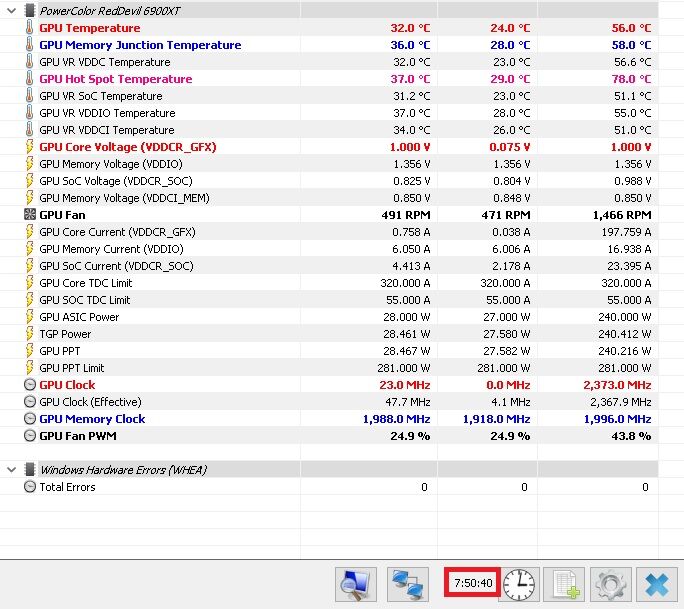Click the 1,466 RPM fan maximum value
The height and width of the screenshot is (609, 684).
[622, 215]
